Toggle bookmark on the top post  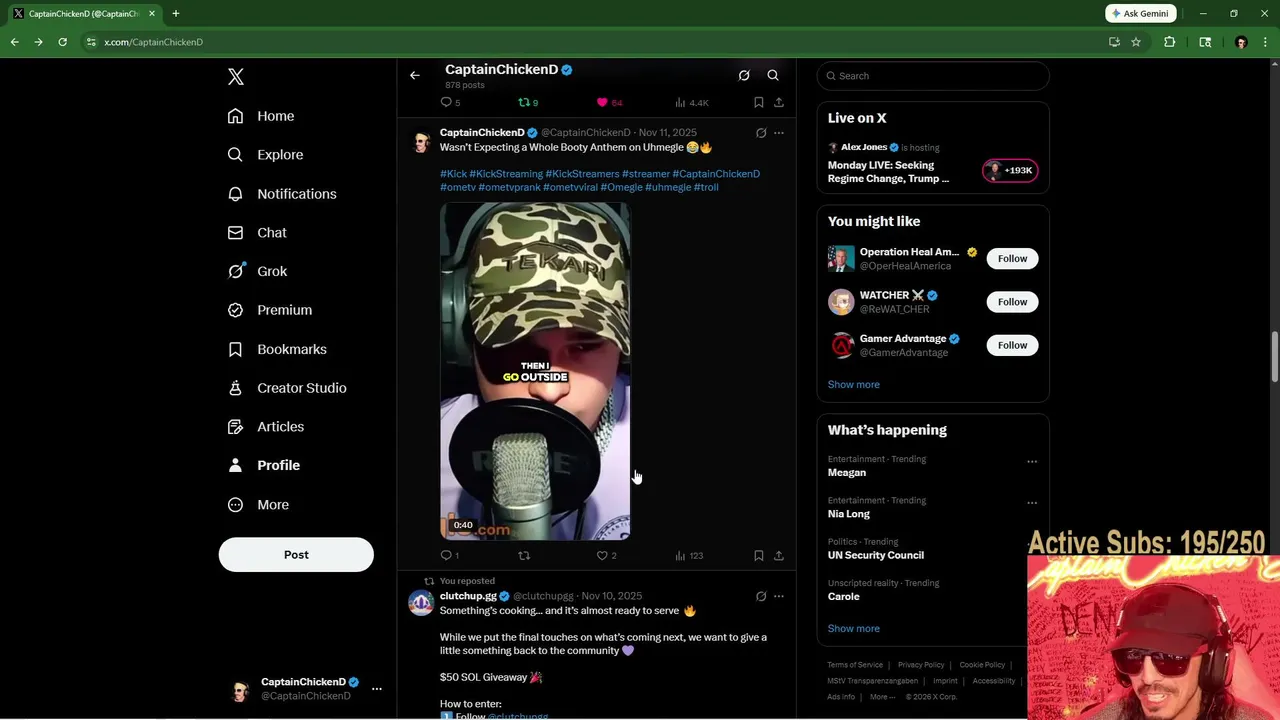pos(759,102)
